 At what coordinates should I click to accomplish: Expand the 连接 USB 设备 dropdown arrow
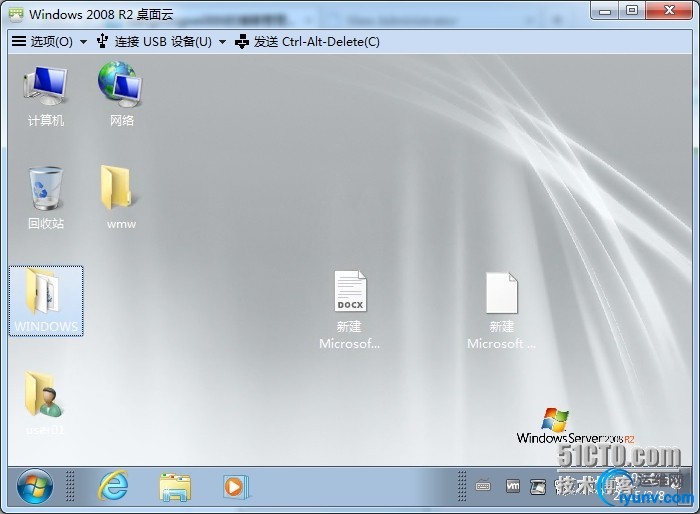pyautogui.click(x=222, y=42)
